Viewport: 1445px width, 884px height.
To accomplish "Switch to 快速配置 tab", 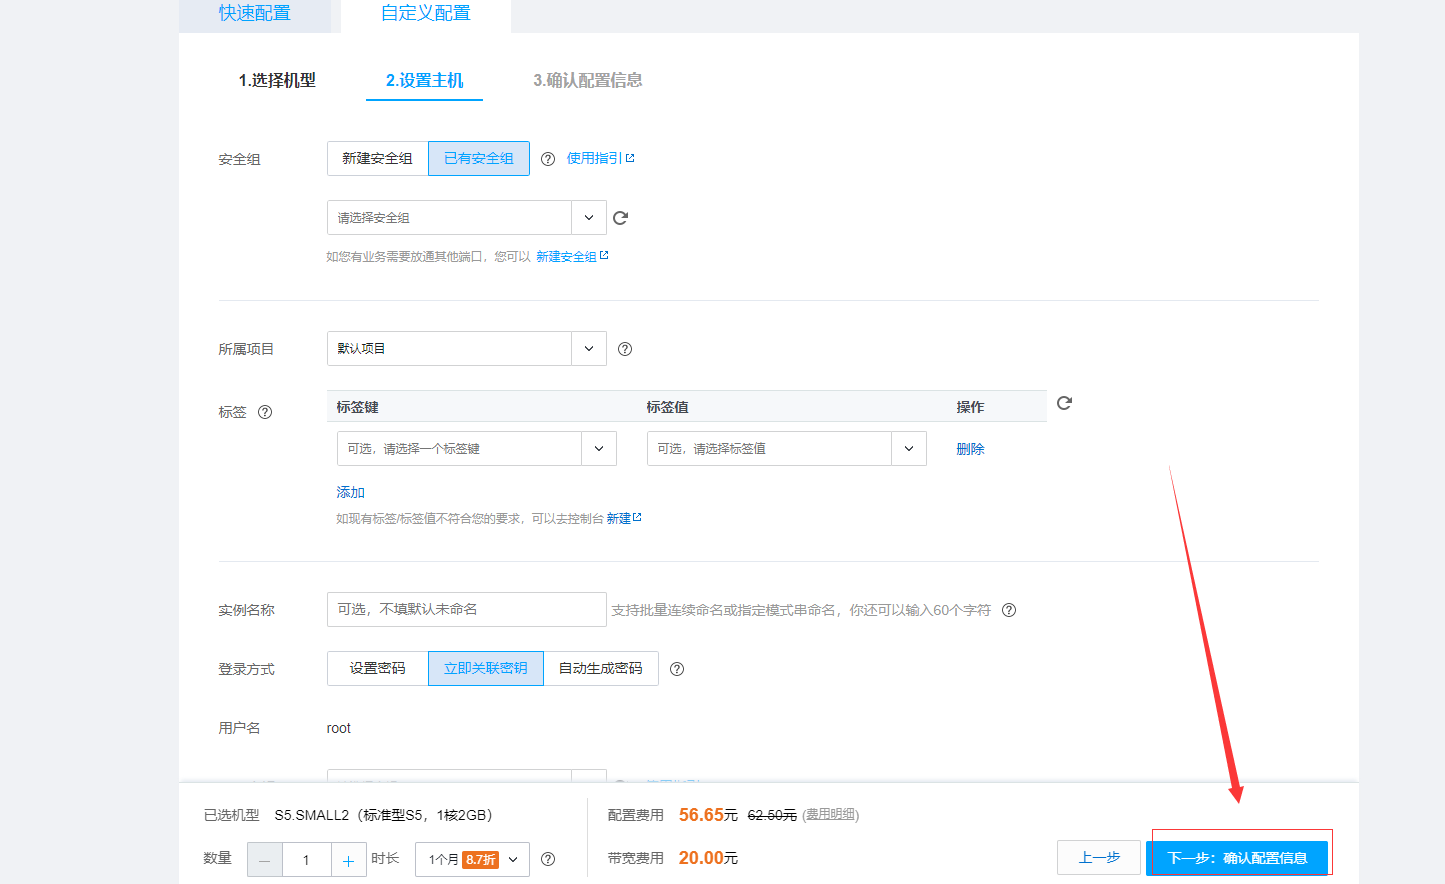I will coord(255,15).
